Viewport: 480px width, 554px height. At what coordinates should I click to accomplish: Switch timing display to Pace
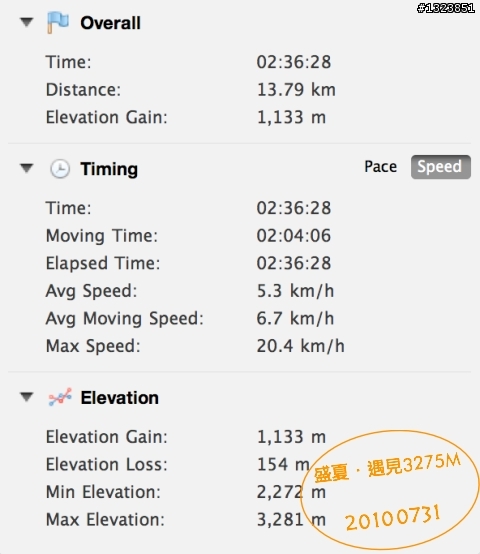pos(380,166)
